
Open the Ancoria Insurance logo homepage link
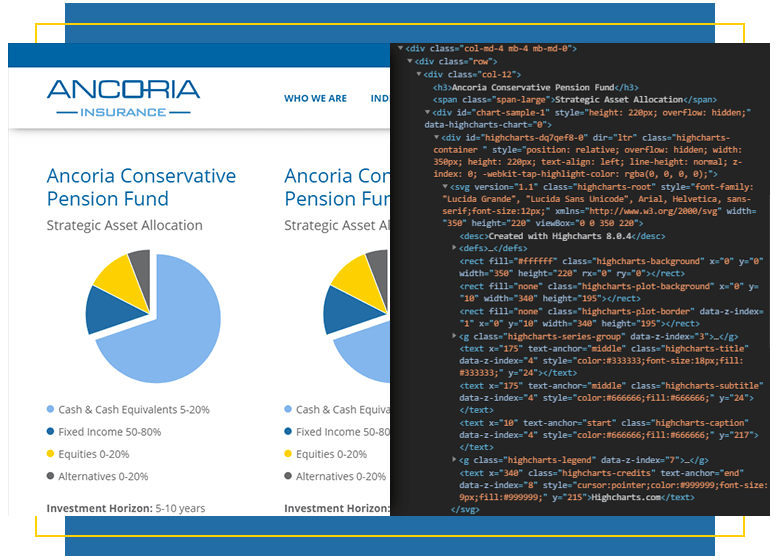[x=123, y=98]
